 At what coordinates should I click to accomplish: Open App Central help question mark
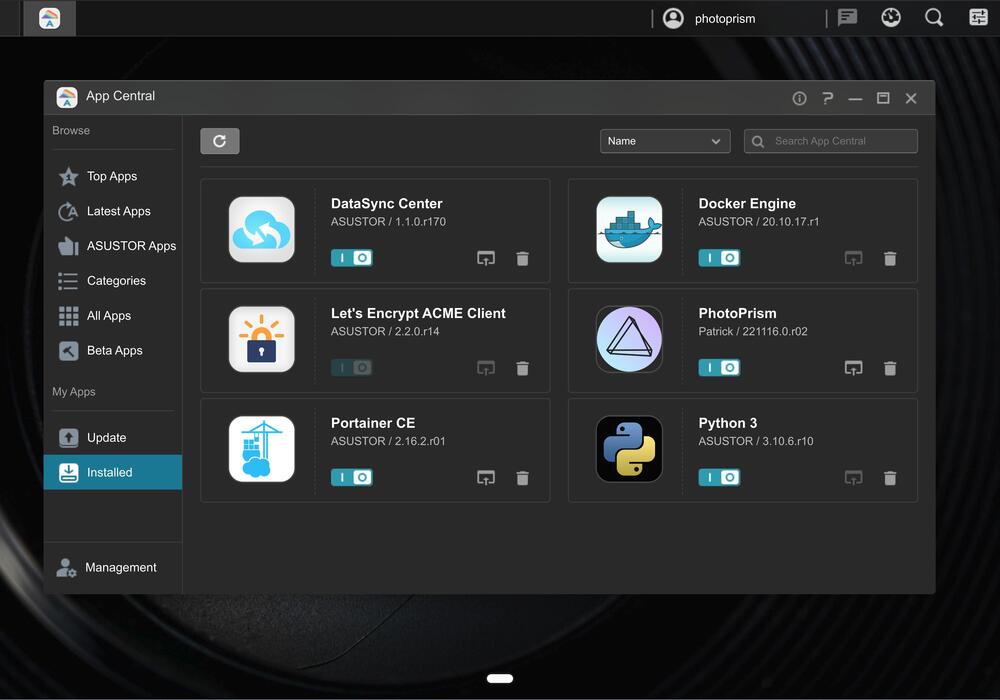(827, 98)
